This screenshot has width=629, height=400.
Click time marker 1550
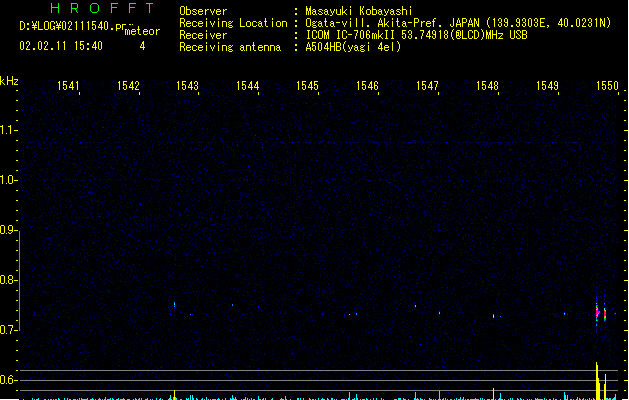(607, 86)
